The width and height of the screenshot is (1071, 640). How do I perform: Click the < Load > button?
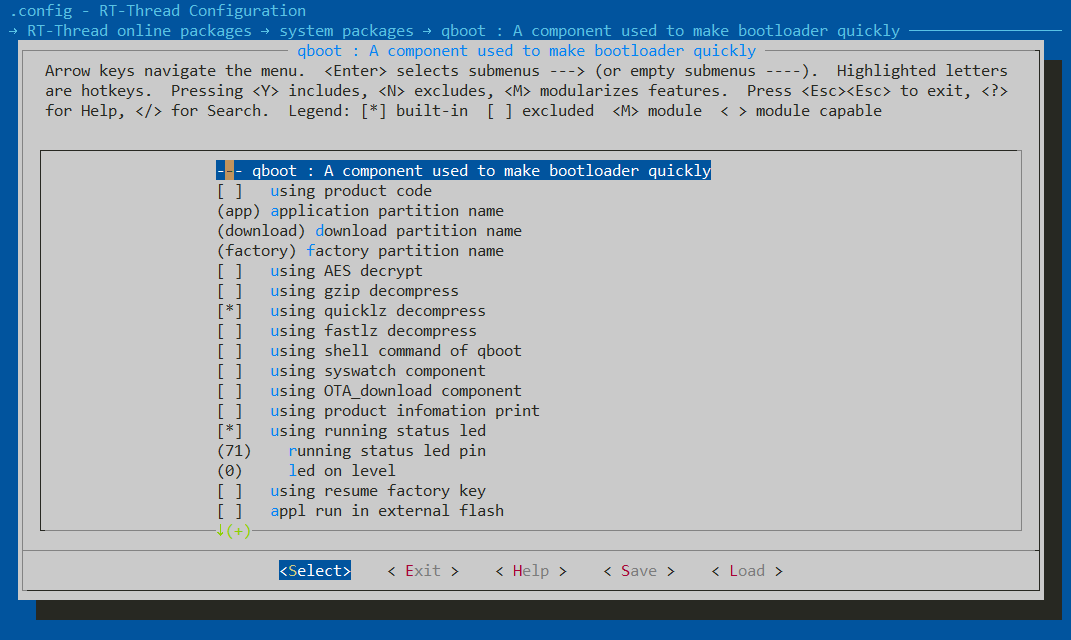[x=747, y=570]
